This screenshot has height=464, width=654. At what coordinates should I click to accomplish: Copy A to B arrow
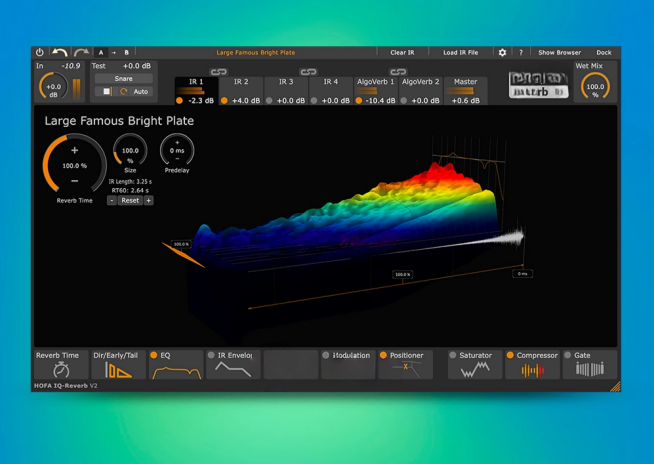tap(113, 53)
